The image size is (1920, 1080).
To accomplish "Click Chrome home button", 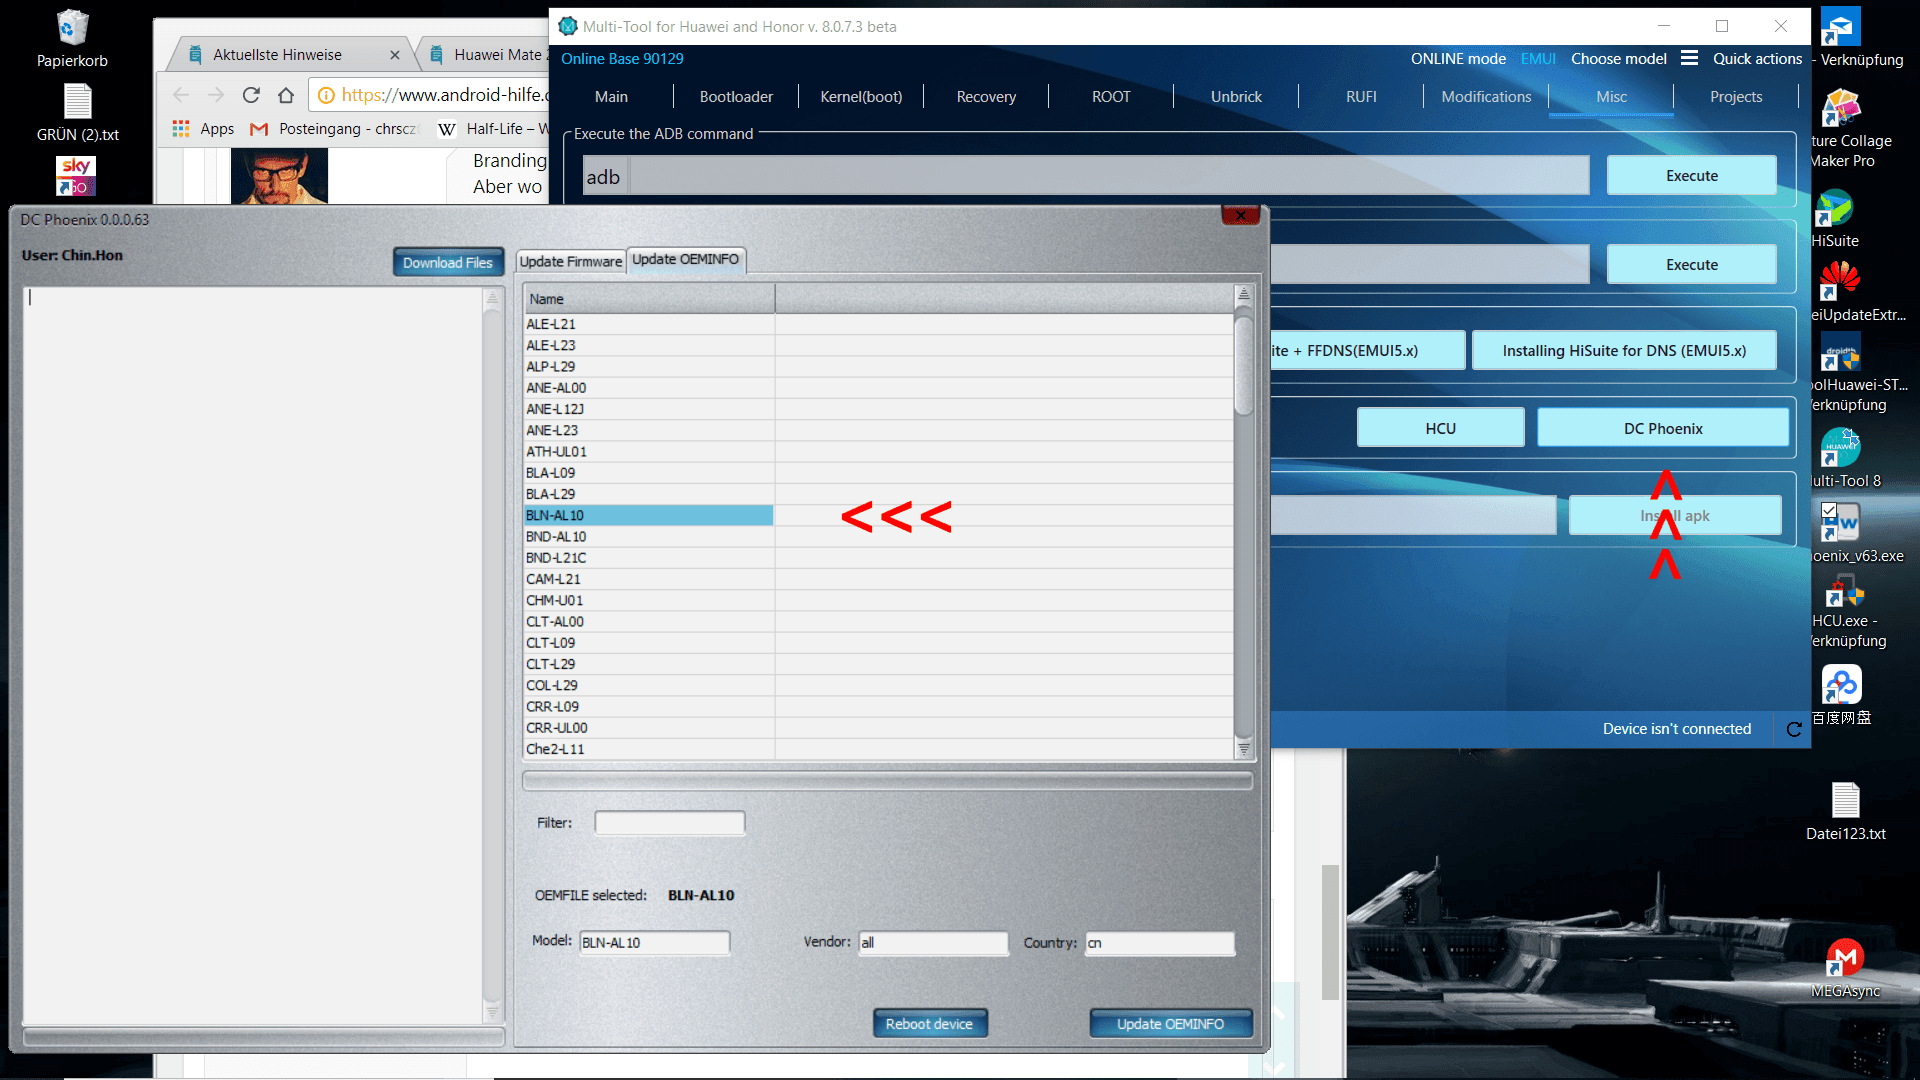I will [x=286, y=95].
